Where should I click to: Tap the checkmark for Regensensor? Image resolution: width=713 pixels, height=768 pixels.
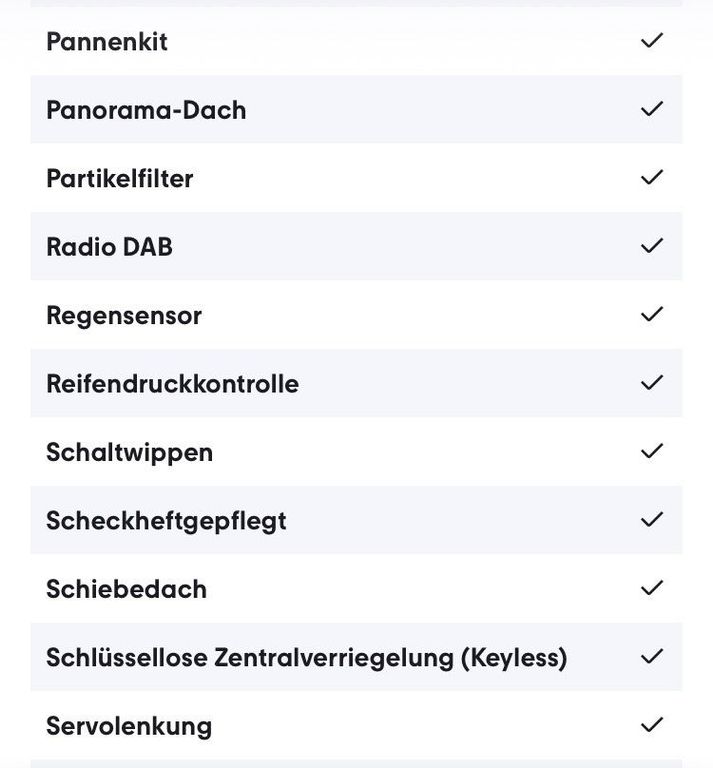pyautogui.click(x=652, y=314)
